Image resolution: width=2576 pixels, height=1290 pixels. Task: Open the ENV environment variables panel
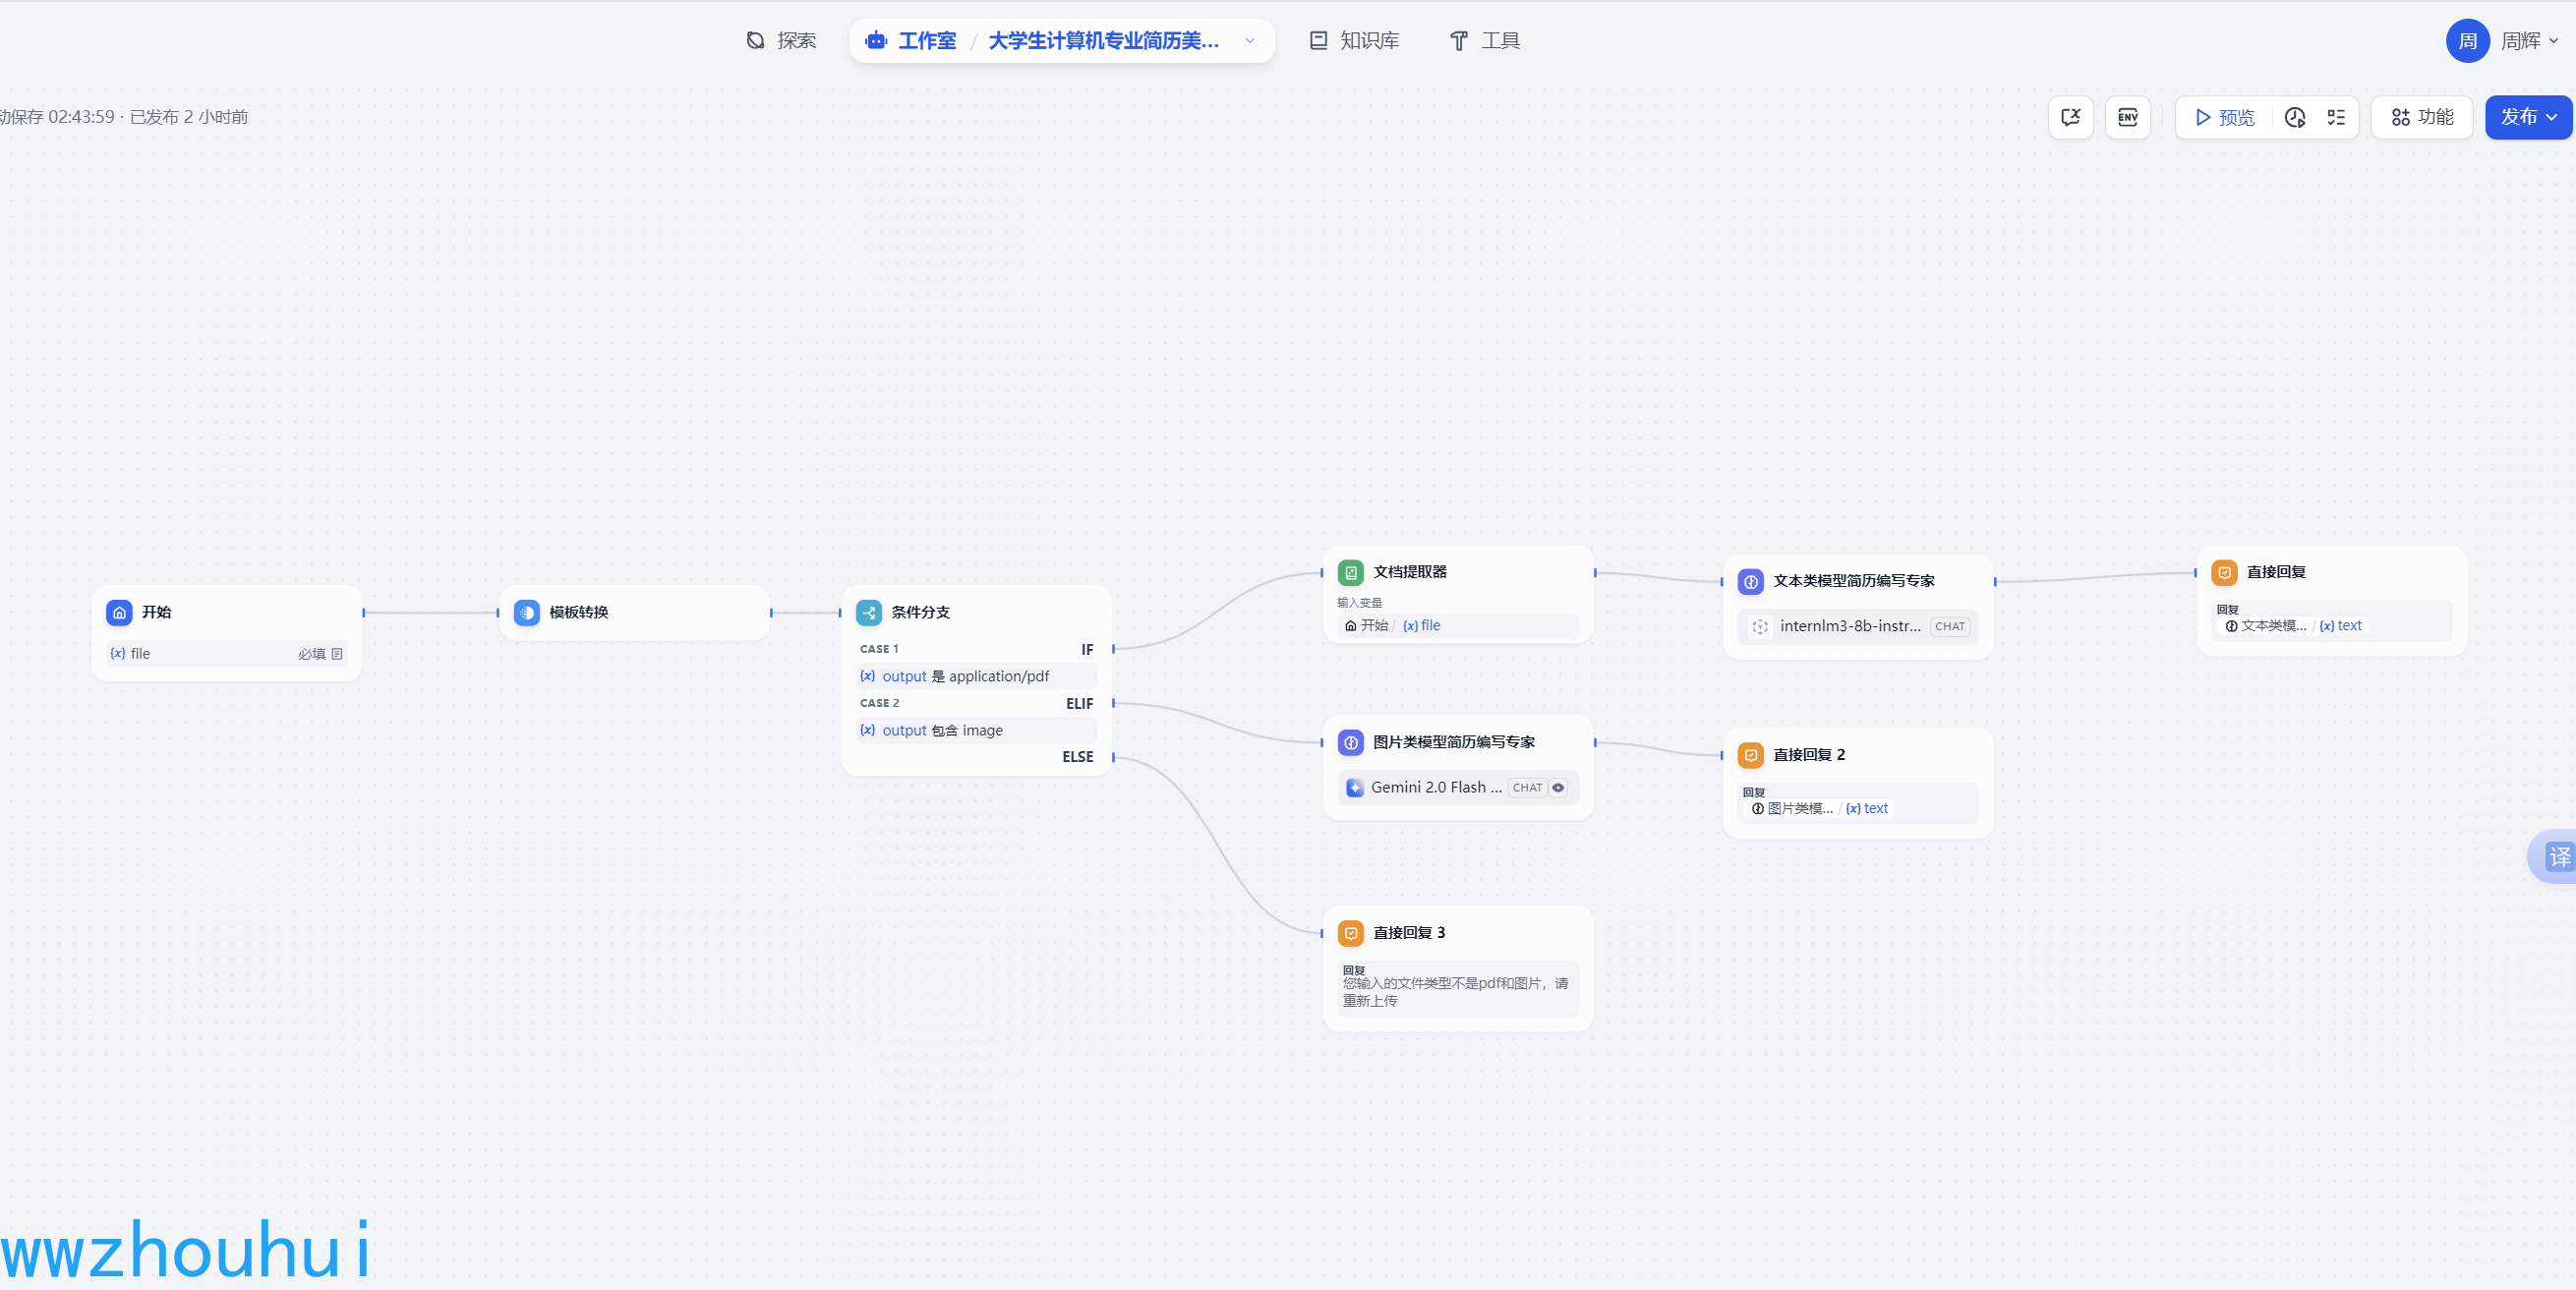pos(2127,118)
